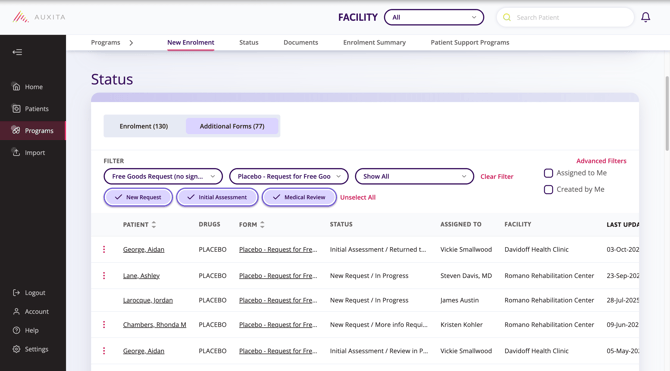Toggle Assigned to Me checkbox
Viewport: 670px width, 371px height.
click(x=548, y=173)
